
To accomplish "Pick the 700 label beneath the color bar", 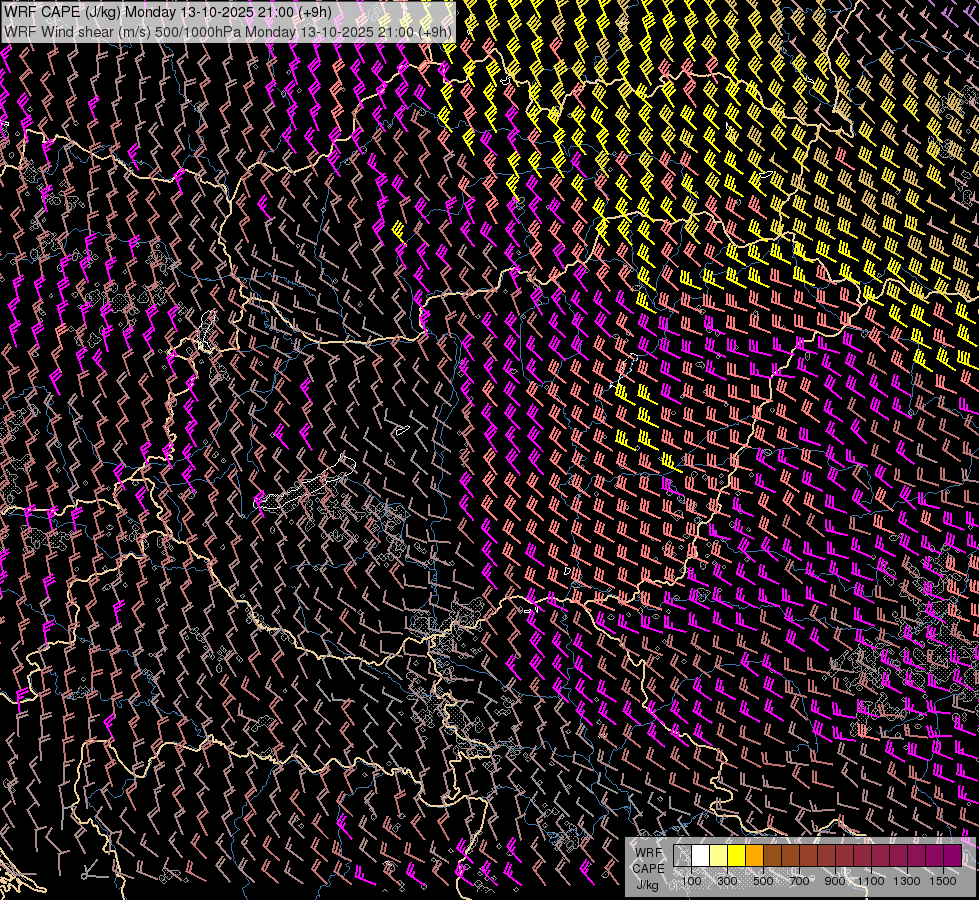I will 799,881.
